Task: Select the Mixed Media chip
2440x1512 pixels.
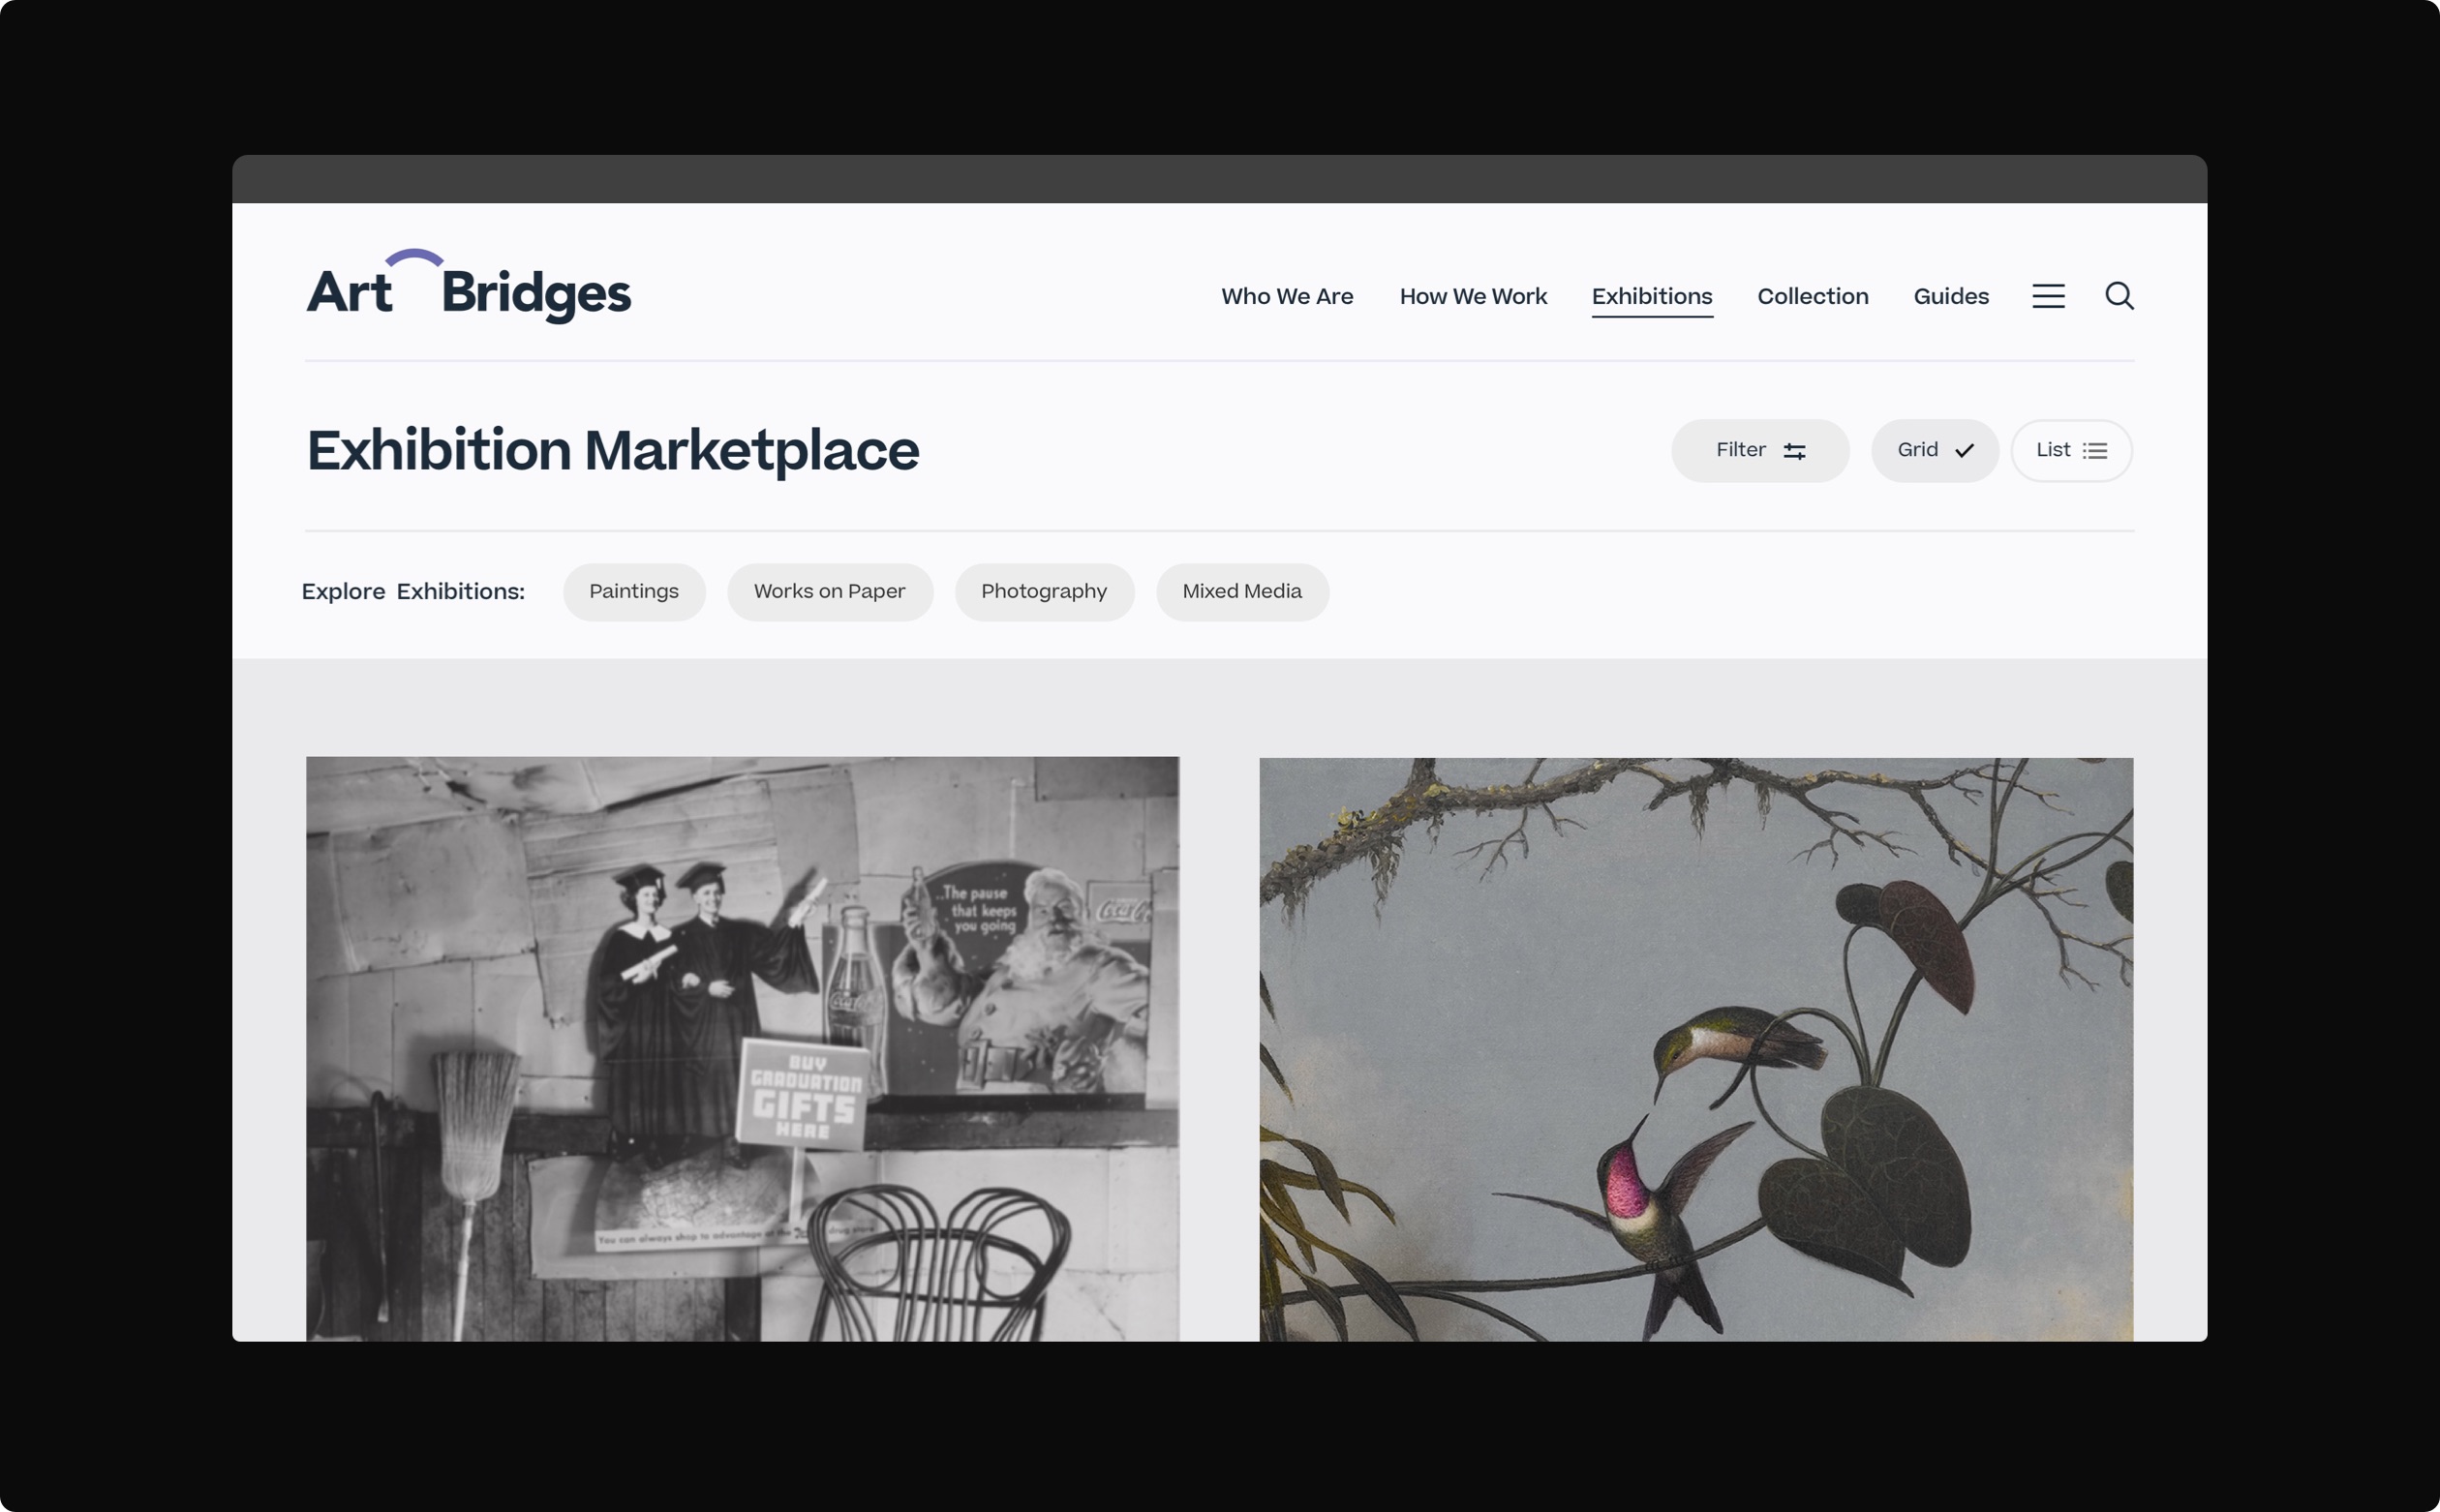Action: tap(1242, 591)
